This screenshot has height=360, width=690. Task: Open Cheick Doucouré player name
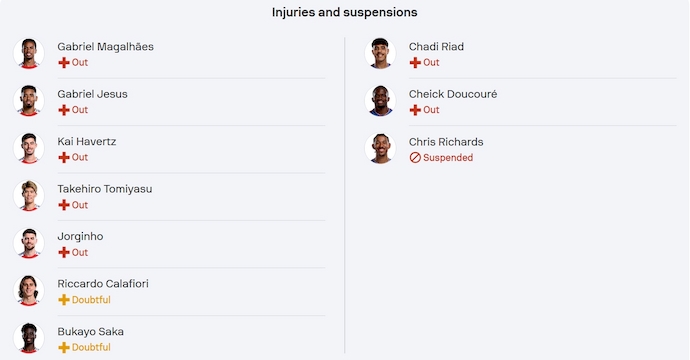[x=453, y=94]
